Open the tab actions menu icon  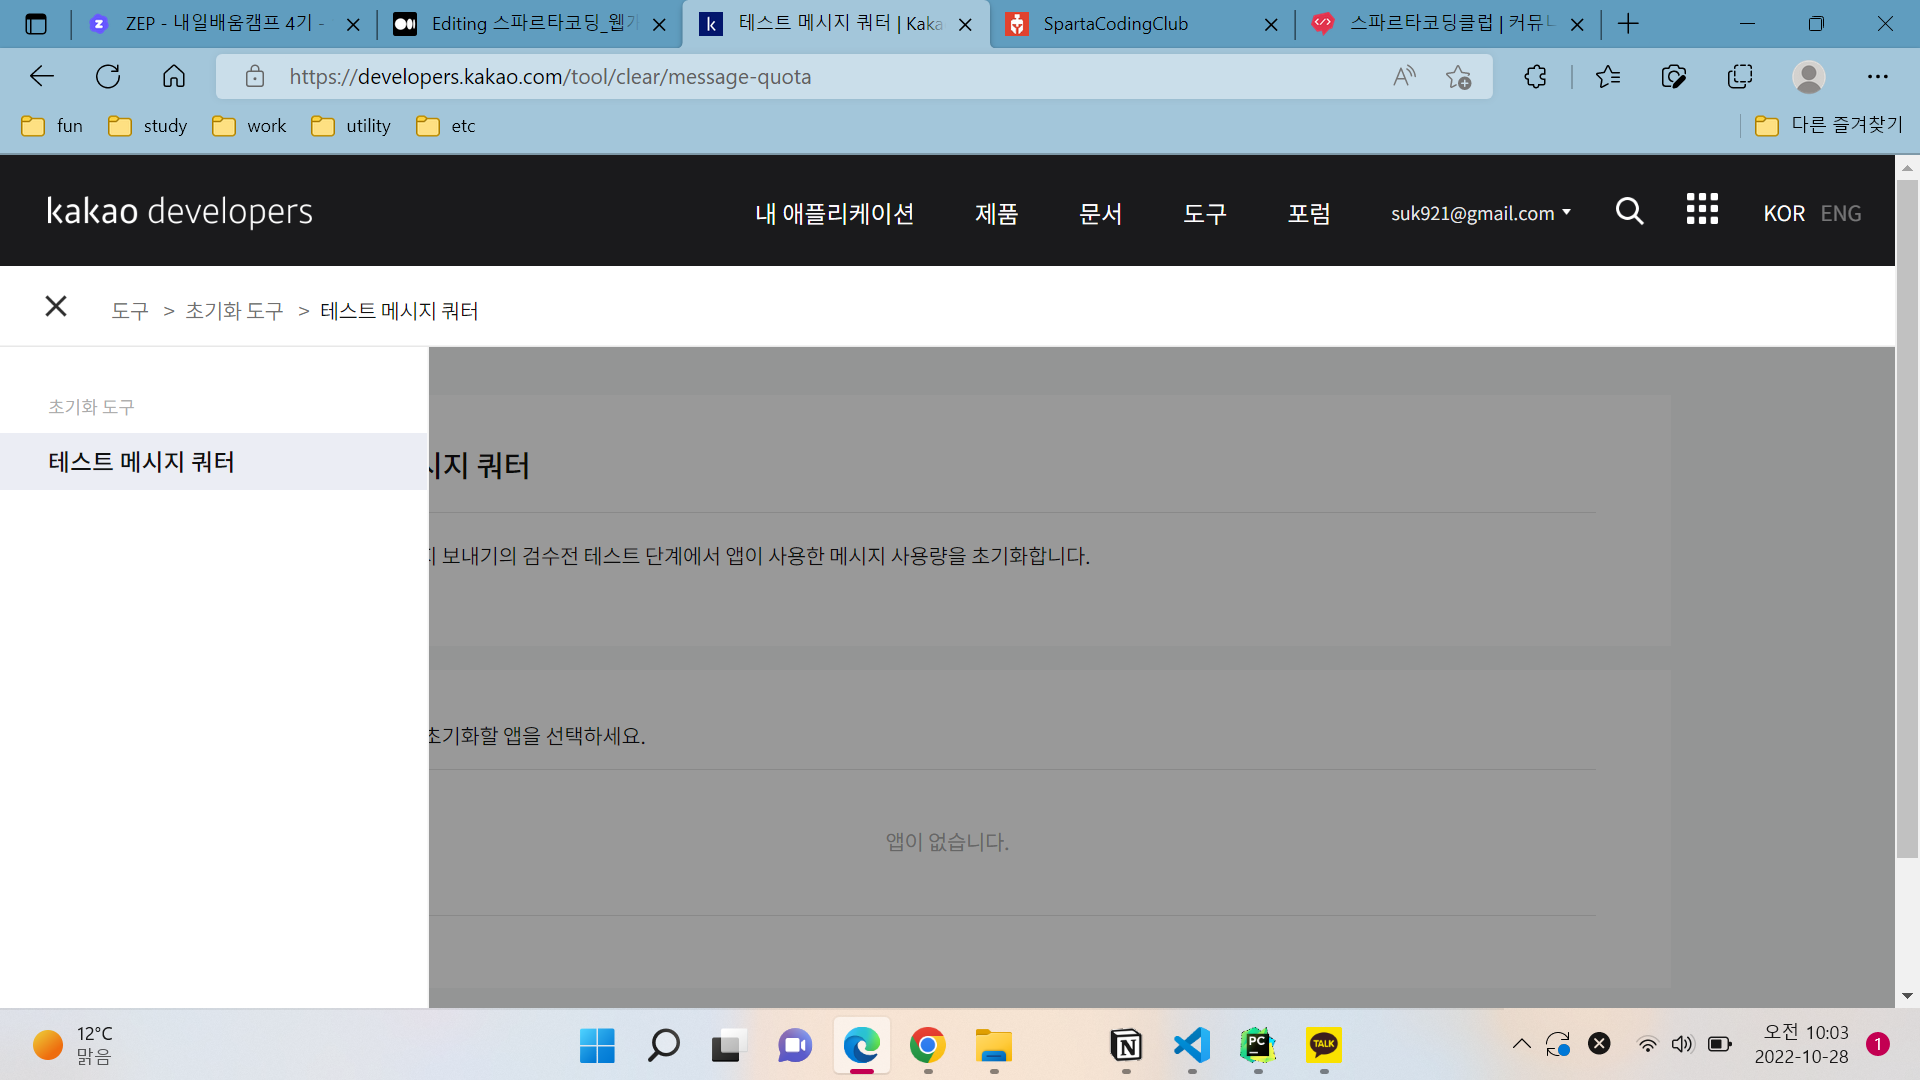point(36,24)
